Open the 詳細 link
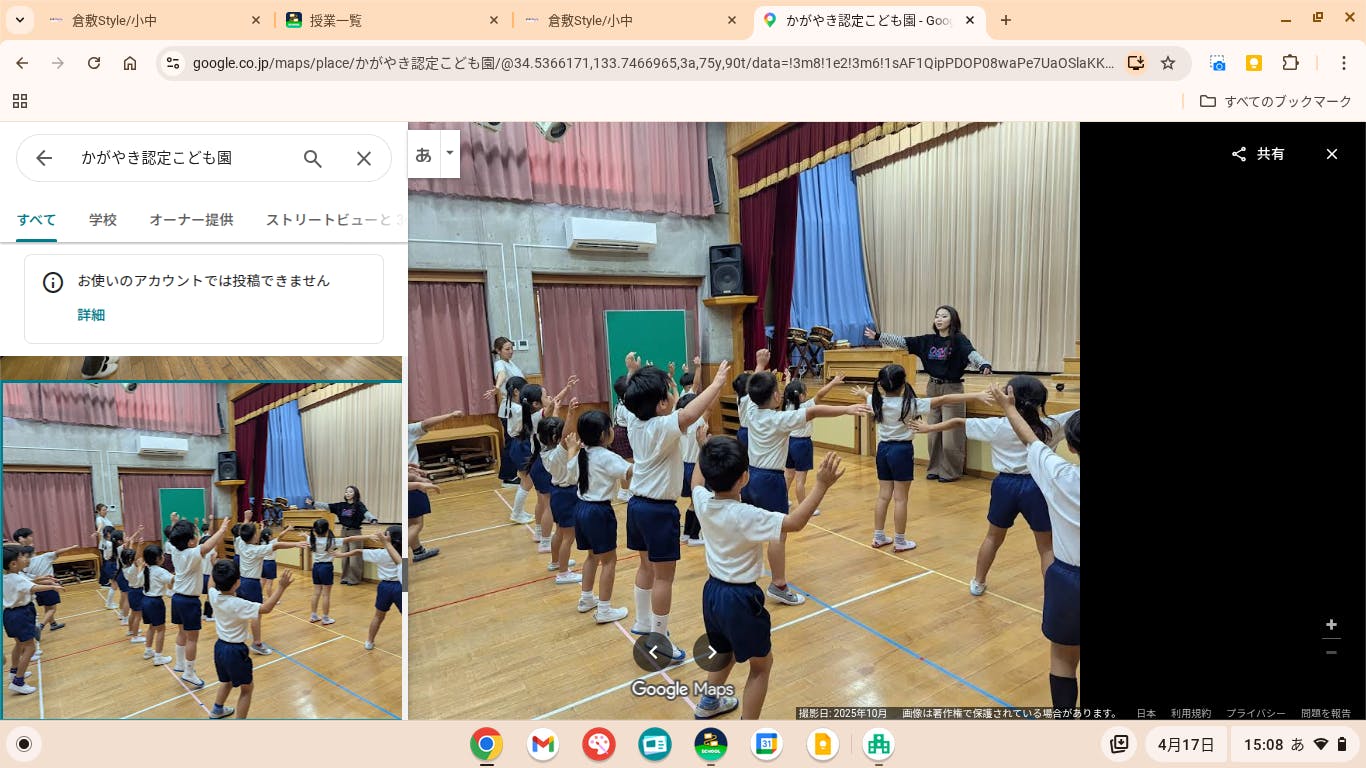 click(x=91, y=315)
